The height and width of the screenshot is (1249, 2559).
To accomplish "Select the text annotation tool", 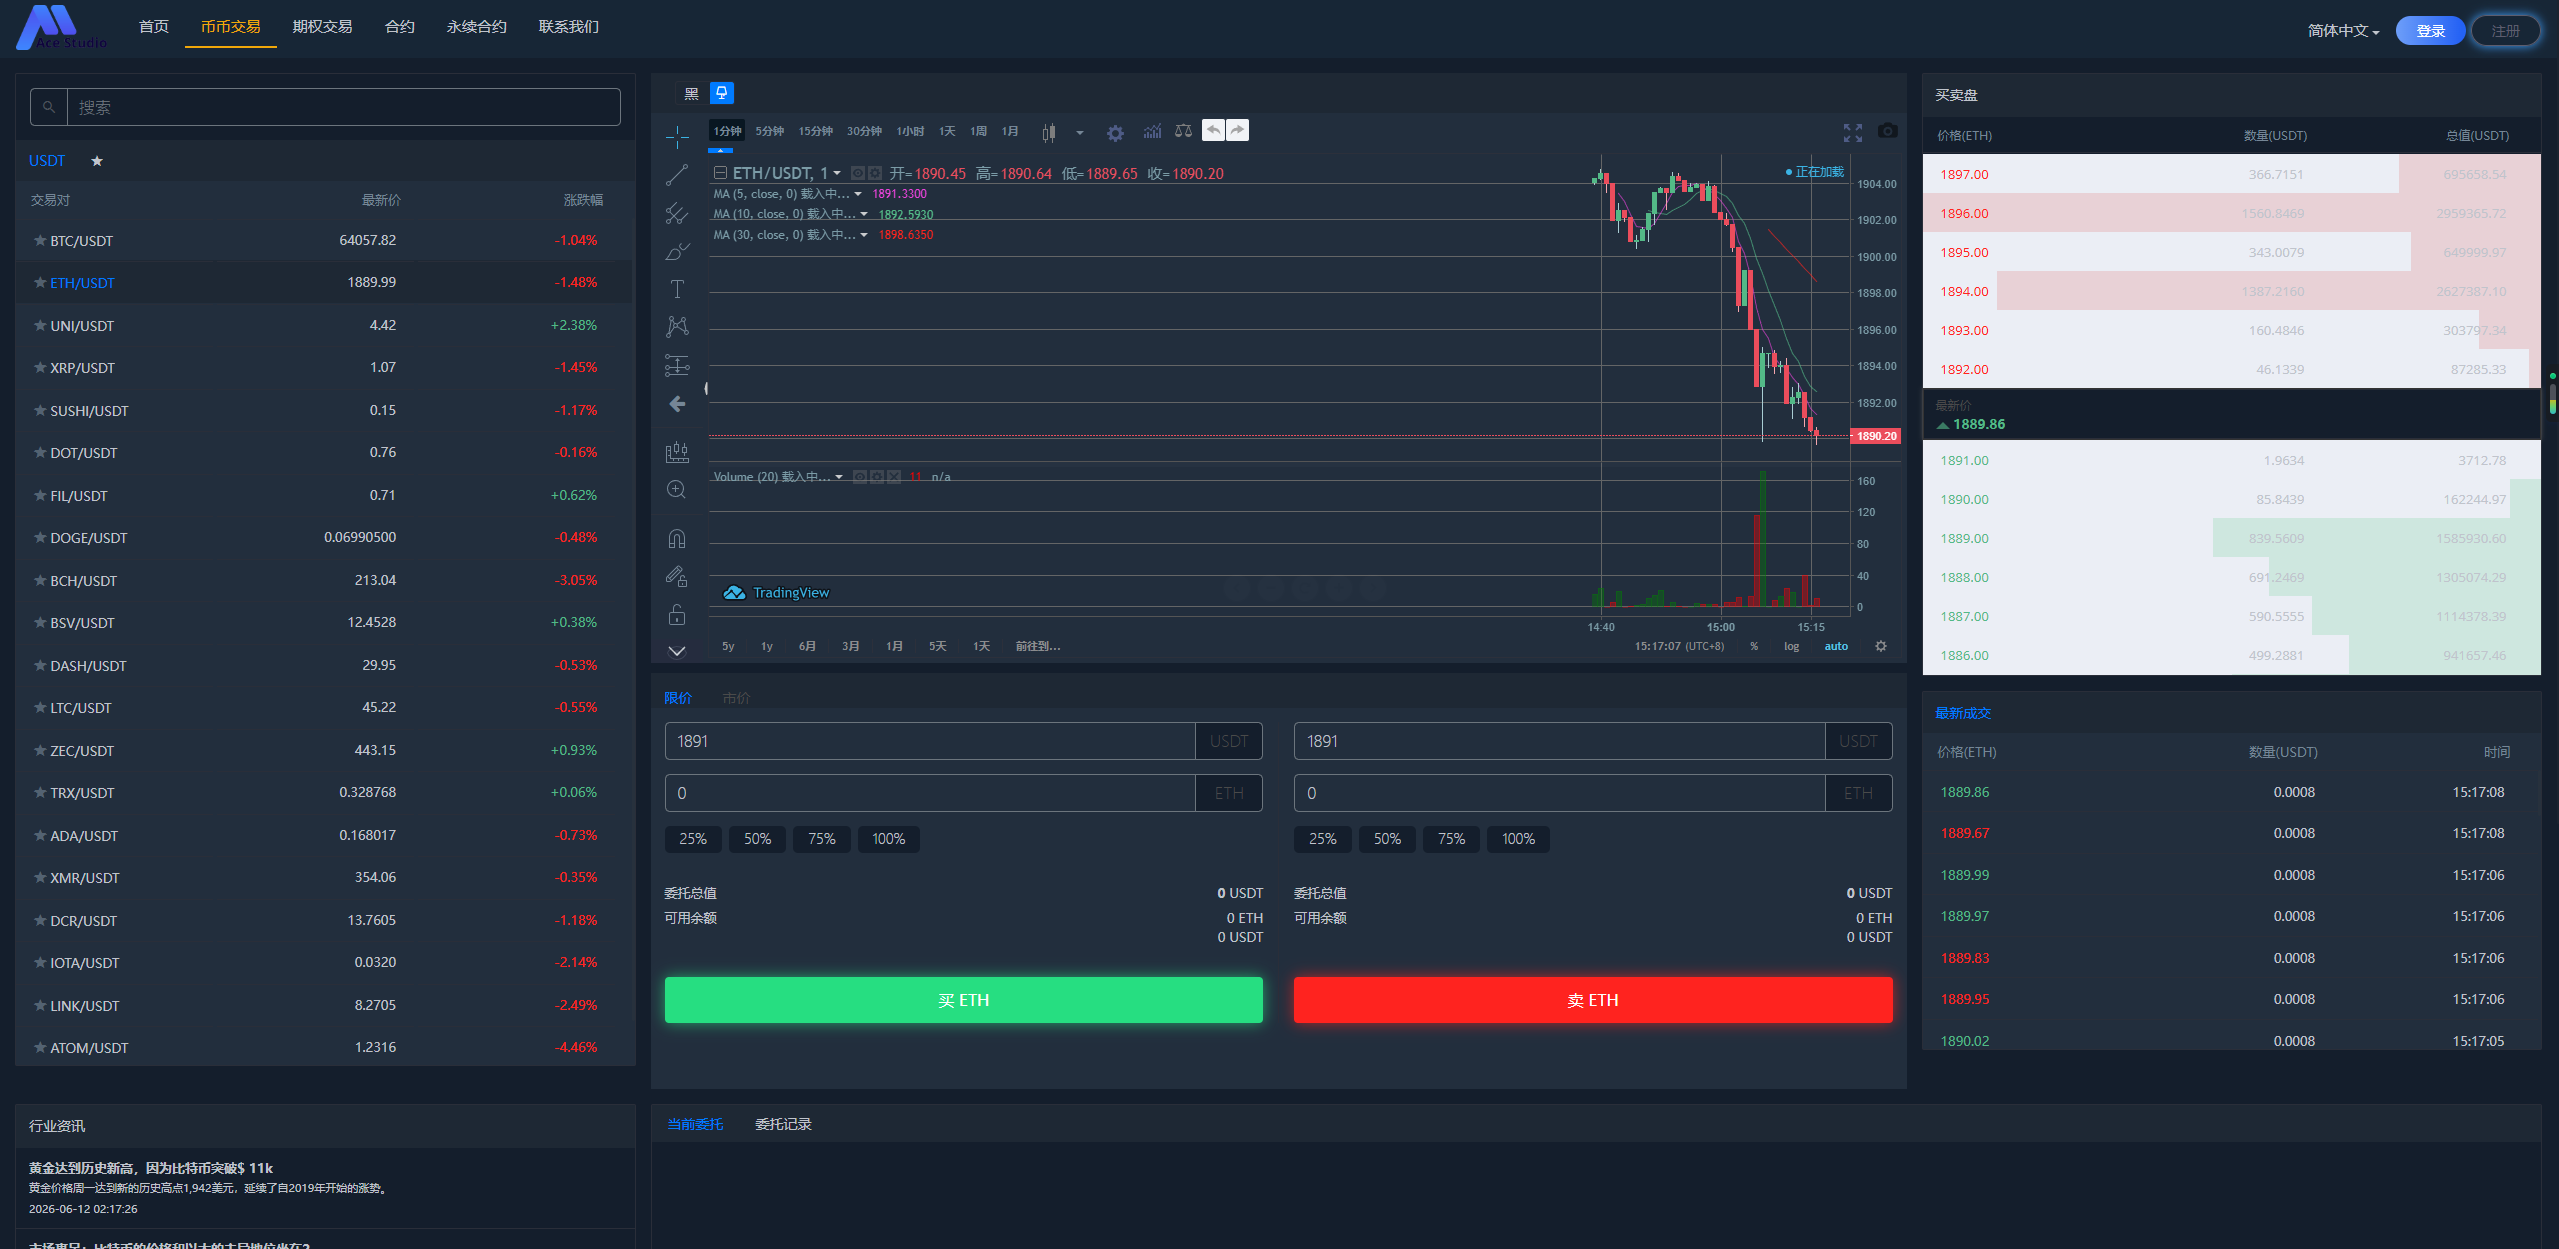I will [x=677, y=289].
